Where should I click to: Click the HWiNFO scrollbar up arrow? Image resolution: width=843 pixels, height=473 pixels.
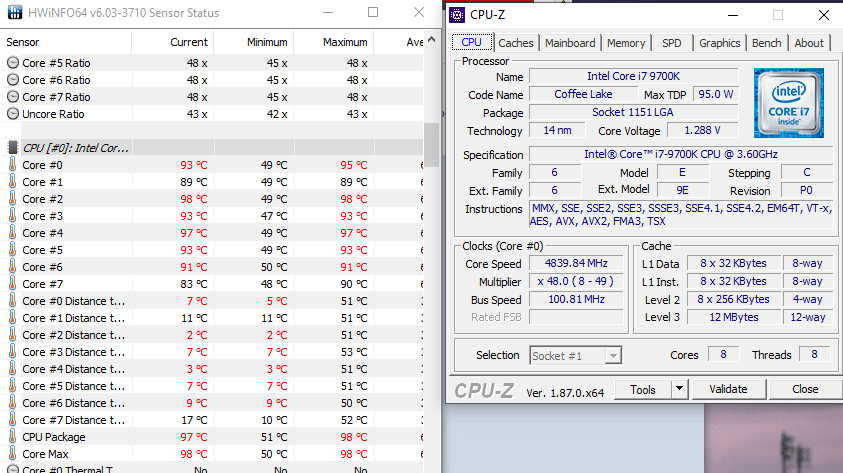click(431, 39)
